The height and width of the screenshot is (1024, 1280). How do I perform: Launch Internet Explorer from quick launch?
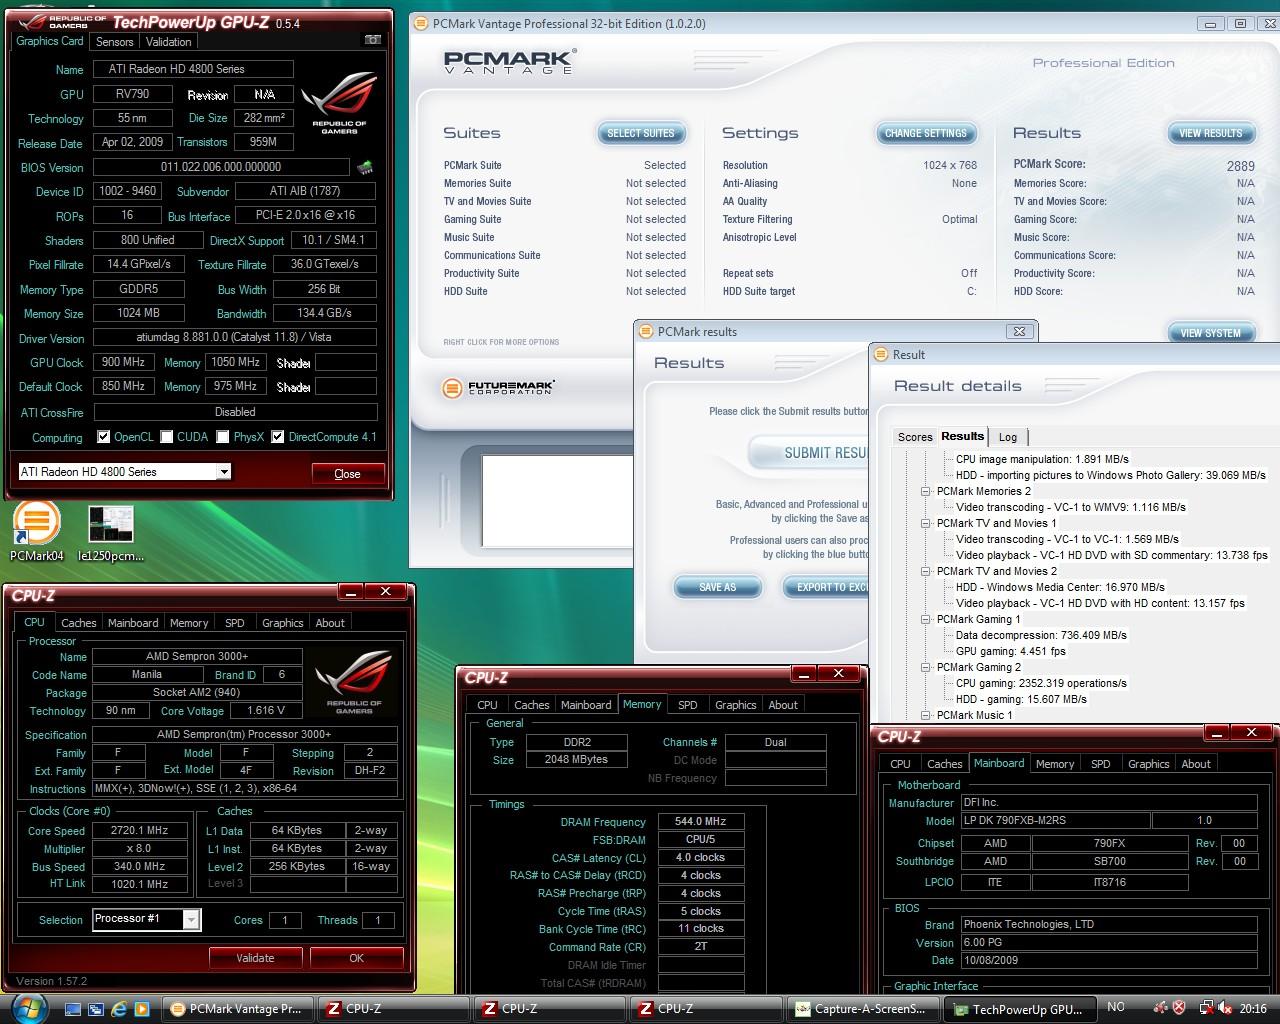[x=119, y=1009]
